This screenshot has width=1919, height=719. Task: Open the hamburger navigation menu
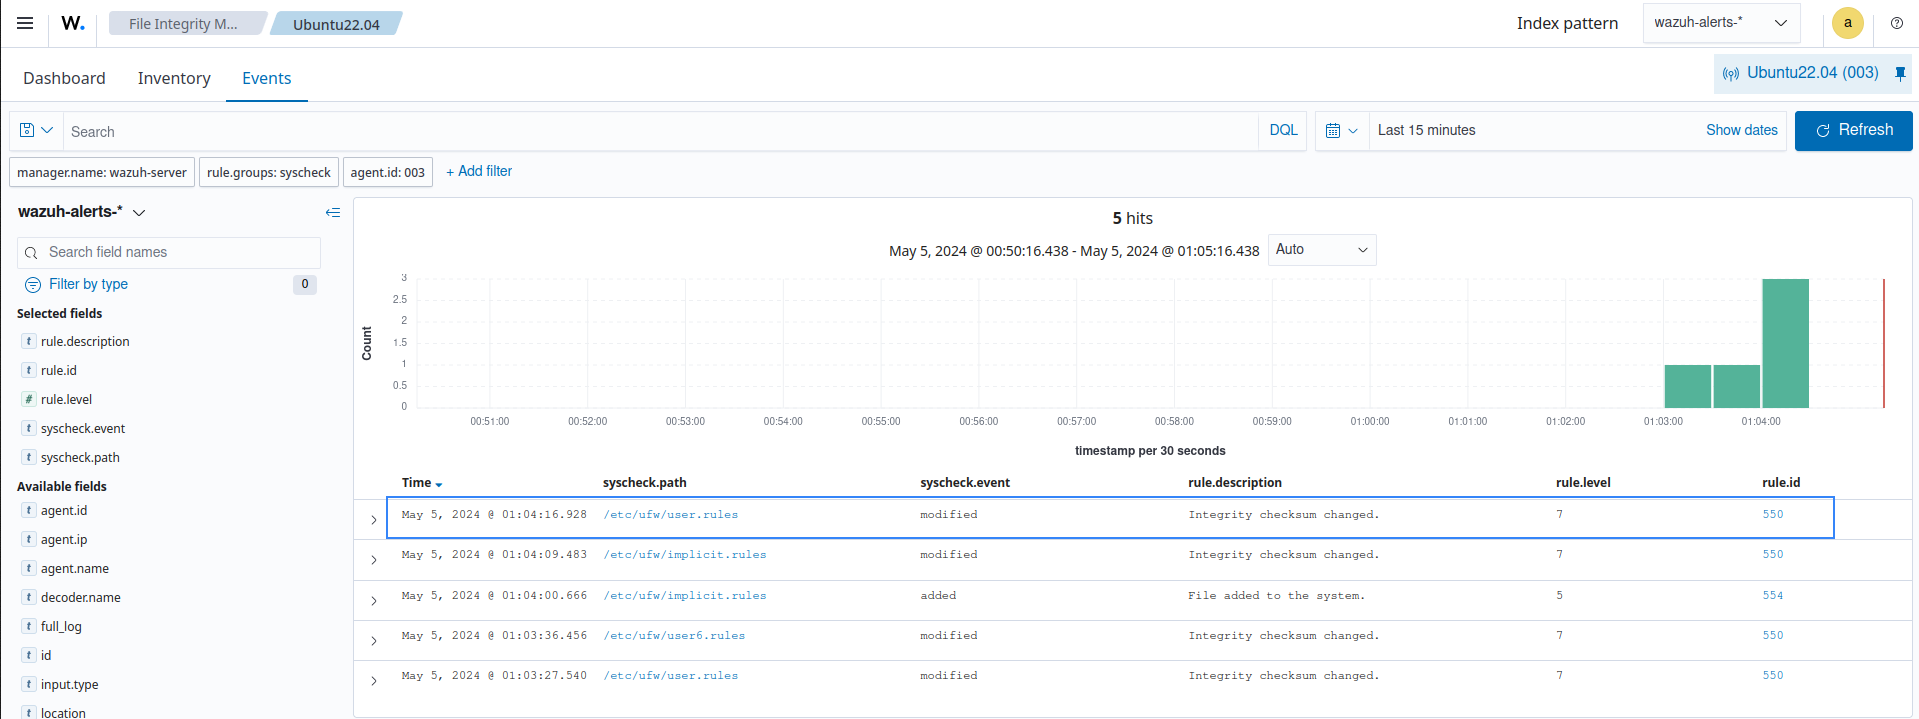tap(25, 23)
